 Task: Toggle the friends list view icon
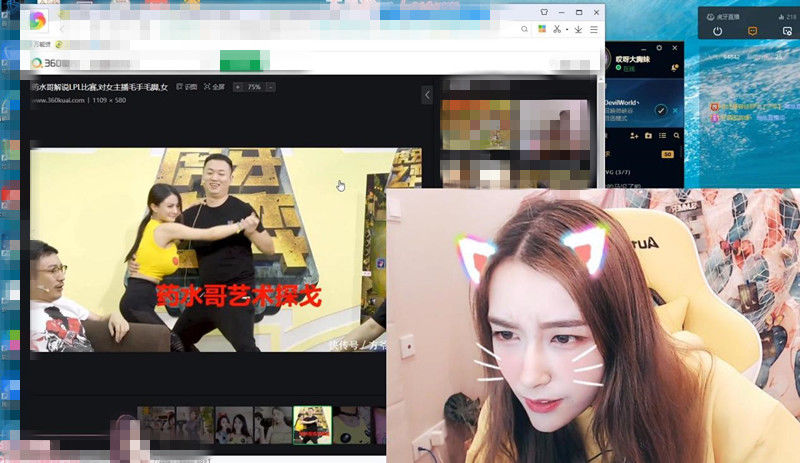point(662,136)
